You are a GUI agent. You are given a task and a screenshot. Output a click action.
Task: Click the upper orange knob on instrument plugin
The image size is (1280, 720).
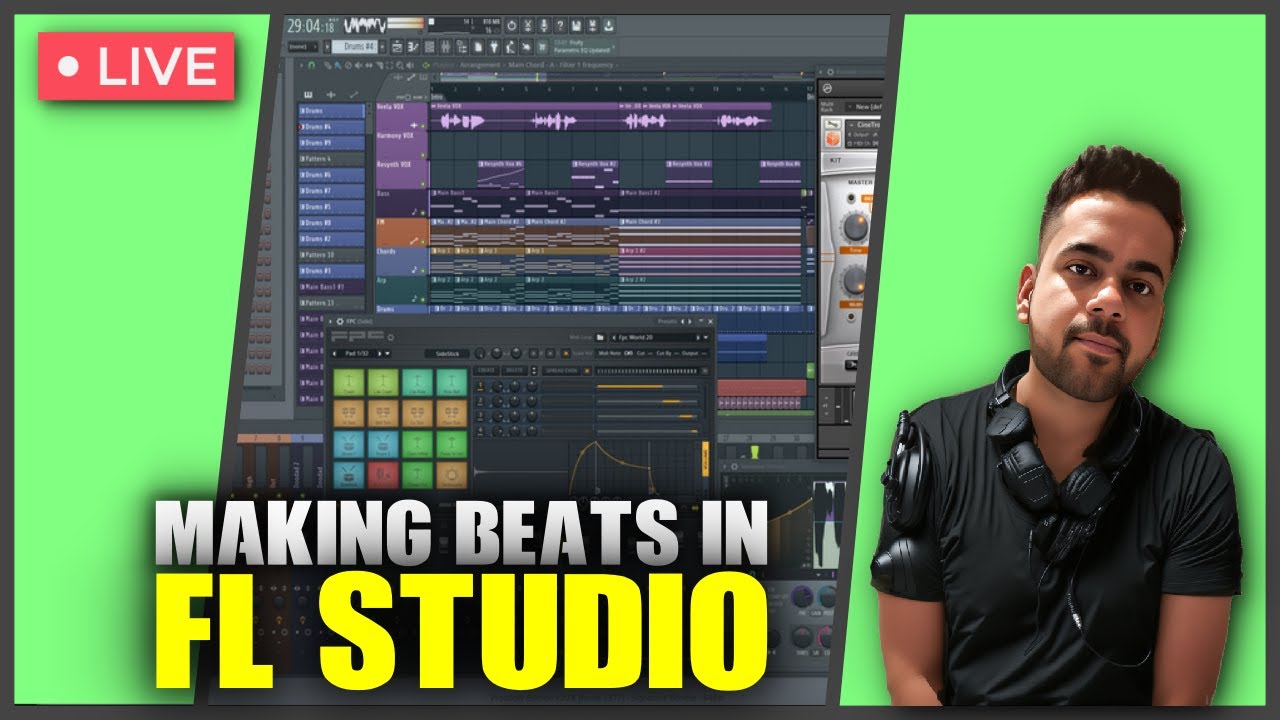coord(855,227)
